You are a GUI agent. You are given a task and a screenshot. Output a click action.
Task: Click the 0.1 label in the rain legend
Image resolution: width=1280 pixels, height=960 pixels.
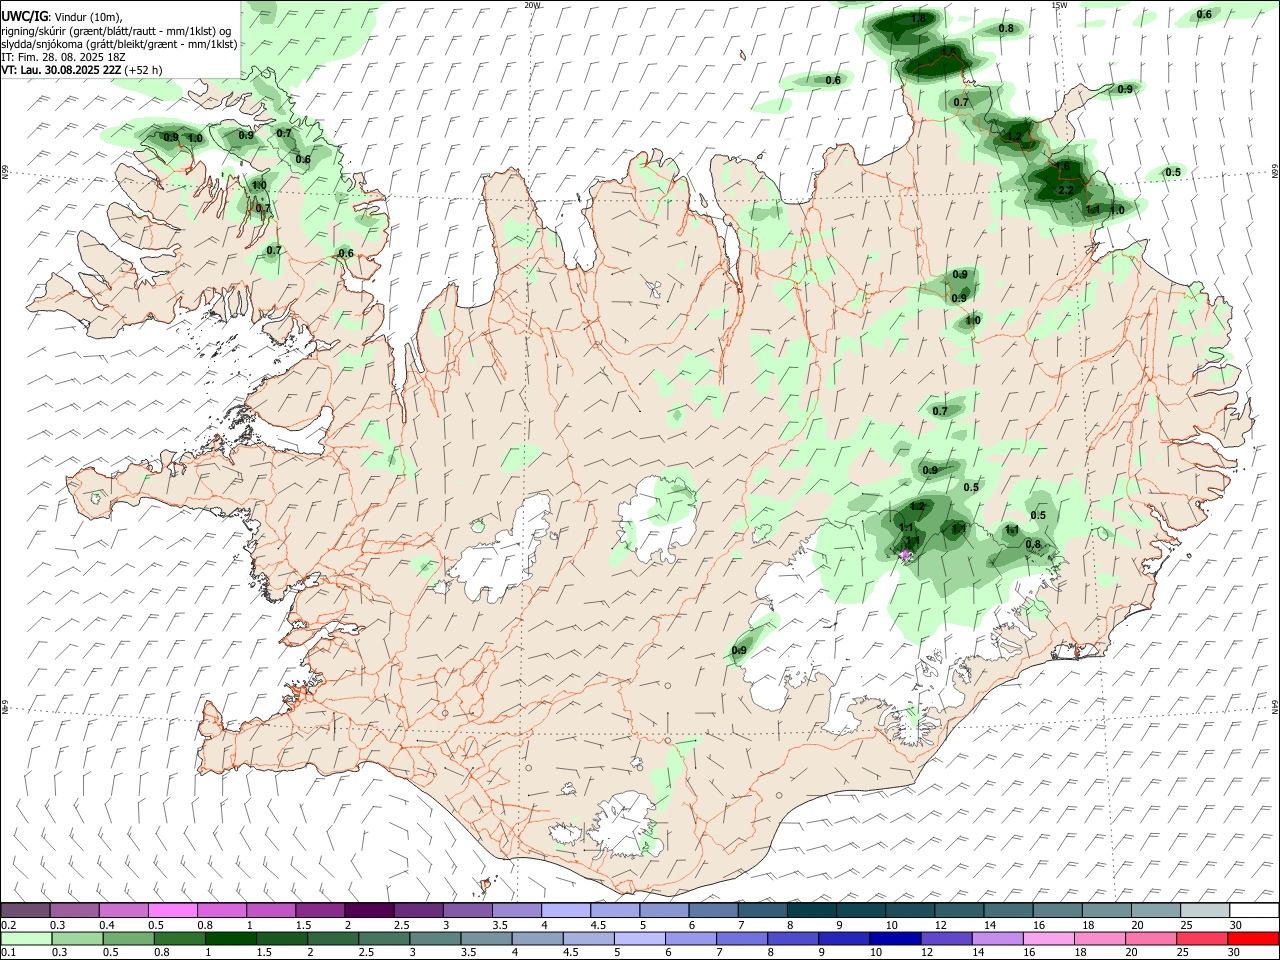[9, 952]
